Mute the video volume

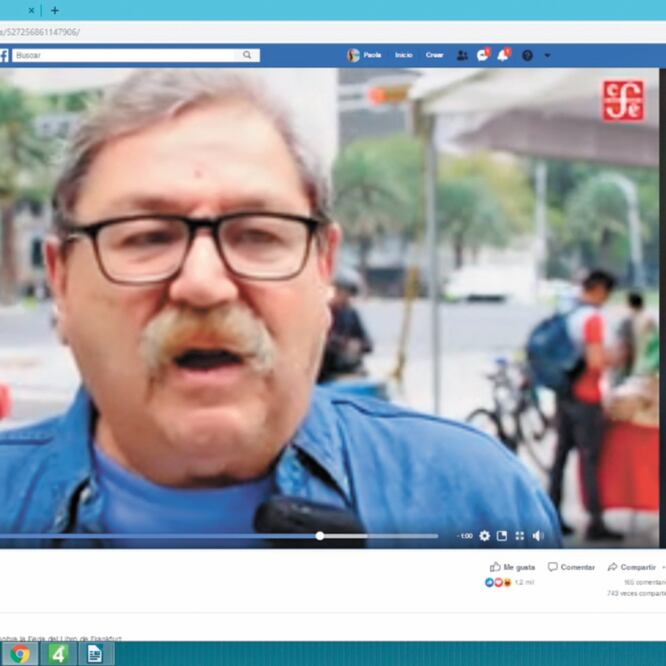tap(538, 536)
